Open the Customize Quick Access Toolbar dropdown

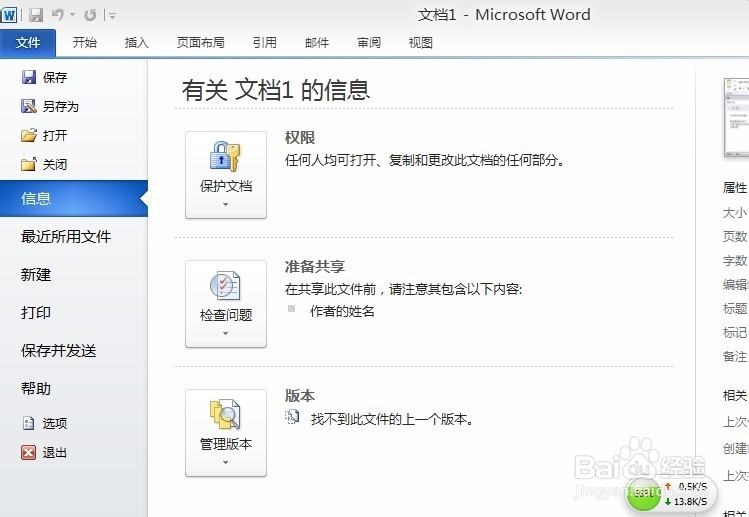click(112, 16)
